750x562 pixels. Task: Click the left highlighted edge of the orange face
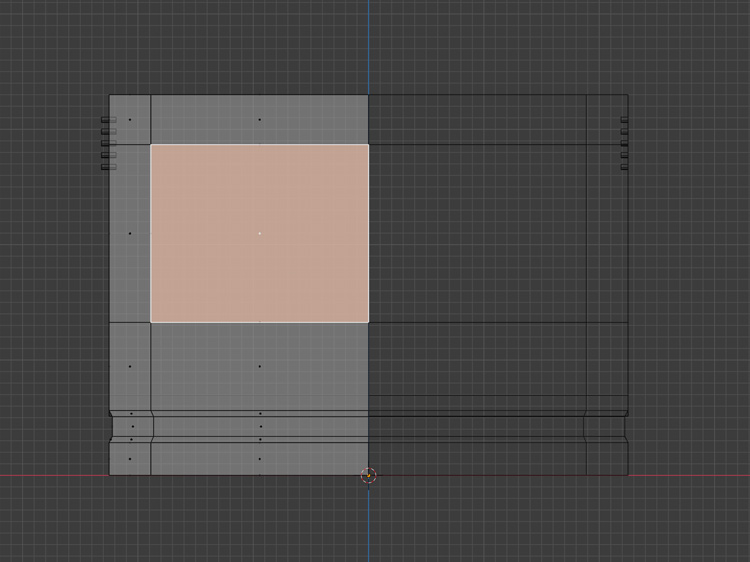151,233
